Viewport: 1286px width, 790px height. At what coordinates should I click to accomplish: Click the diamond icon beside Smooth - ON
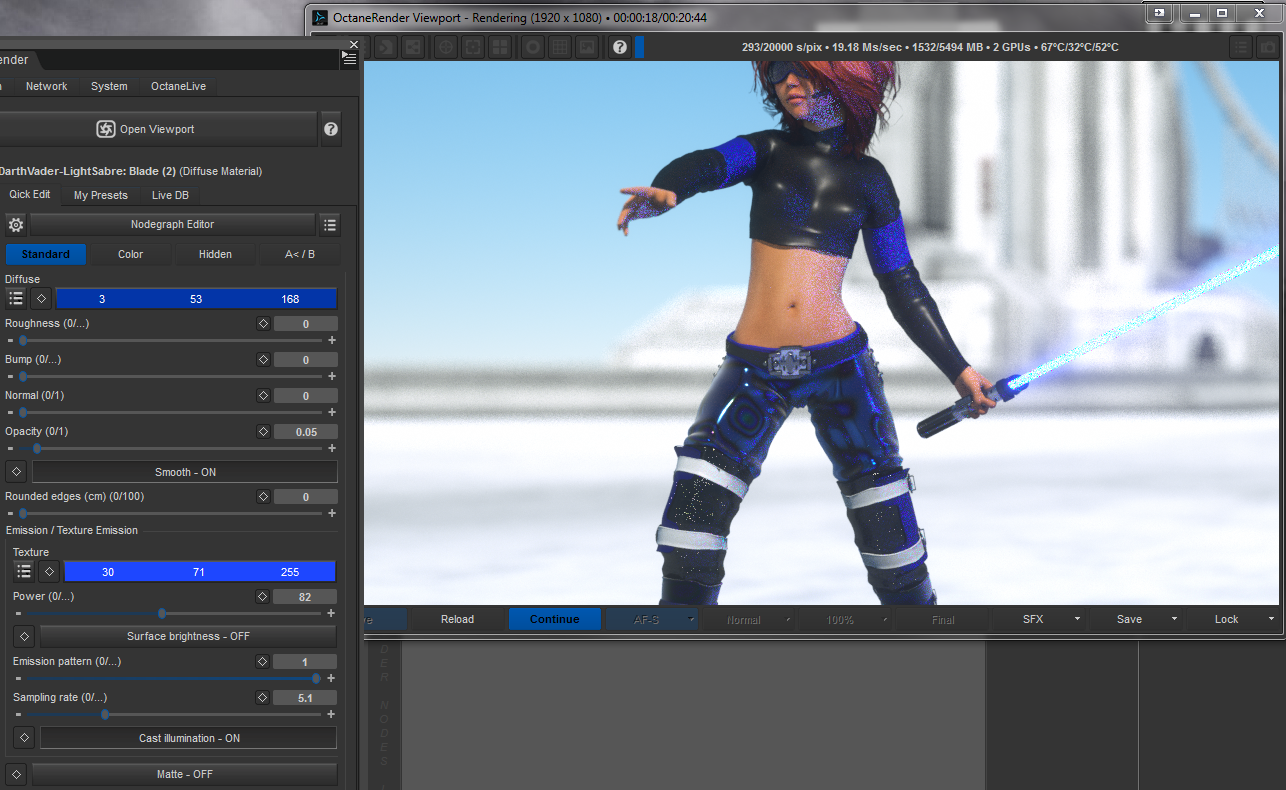pyautogui.click(x=16, y=472)
